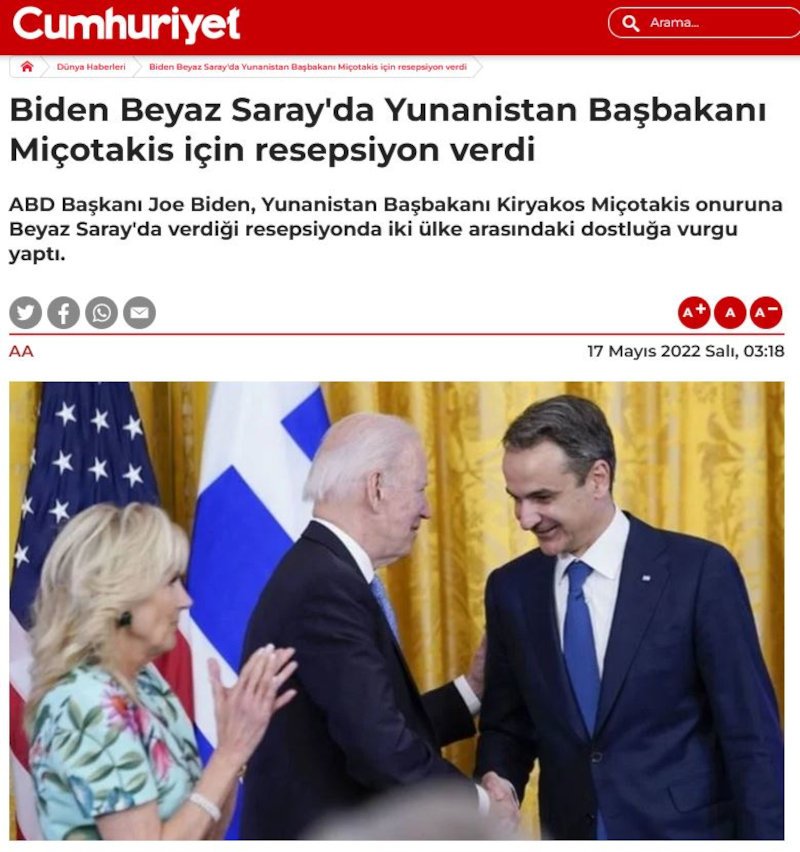Click the article headline text
The image size is (800, 852).
click(x=388, y=130)
